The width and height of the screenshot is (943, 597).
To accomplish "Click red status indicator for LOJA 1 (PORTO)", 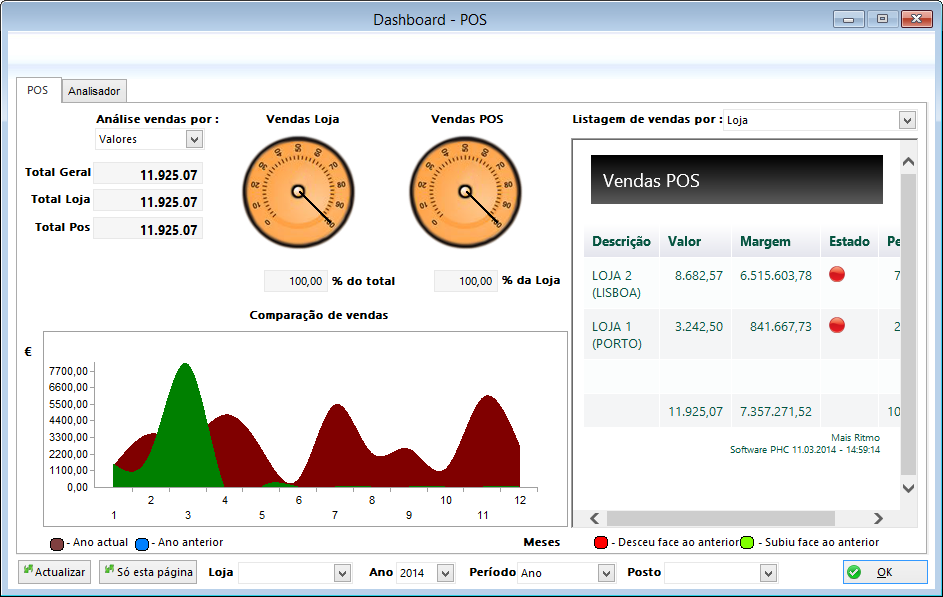I will coord(837,325).
